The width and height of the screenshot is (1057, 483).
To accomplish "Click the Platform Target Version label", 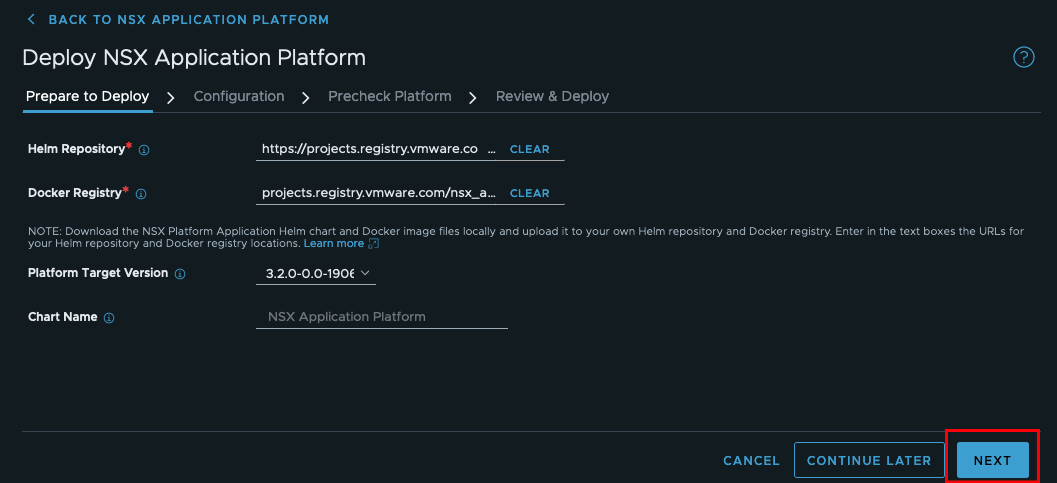I will coord(98,273).
